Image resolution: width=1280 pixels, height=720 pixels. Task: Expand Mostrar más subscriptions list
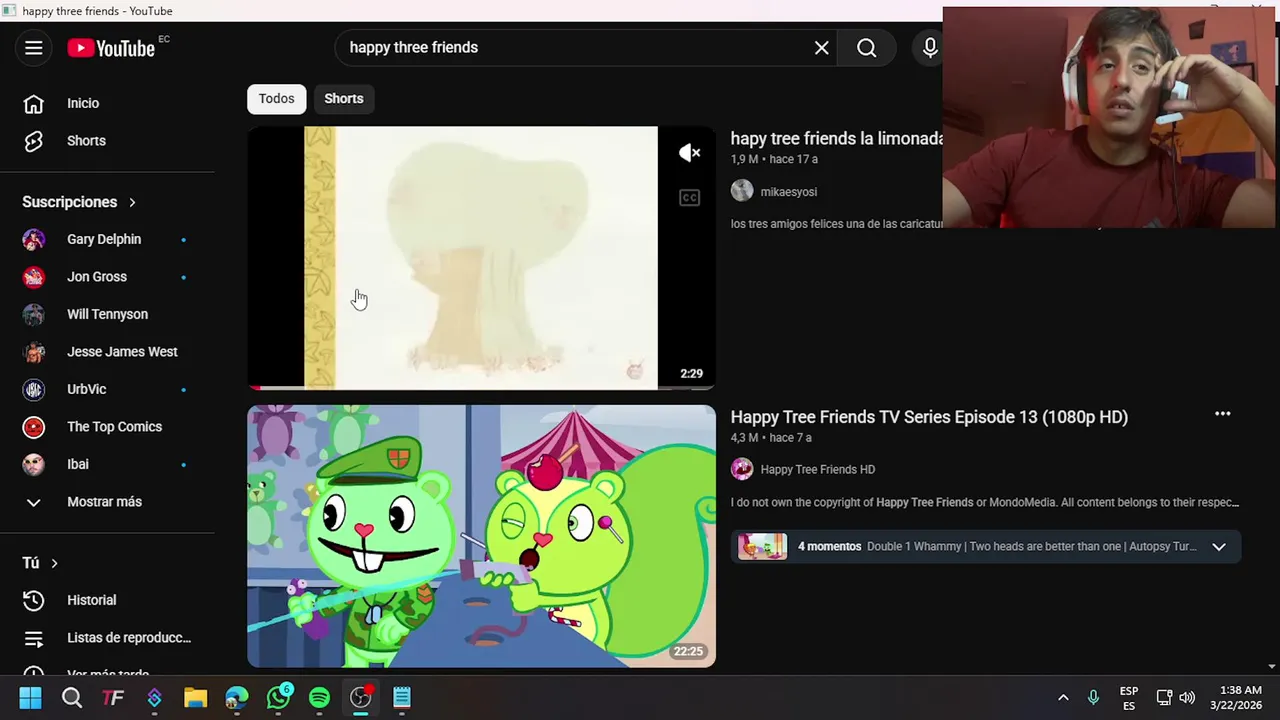point(107,502)
